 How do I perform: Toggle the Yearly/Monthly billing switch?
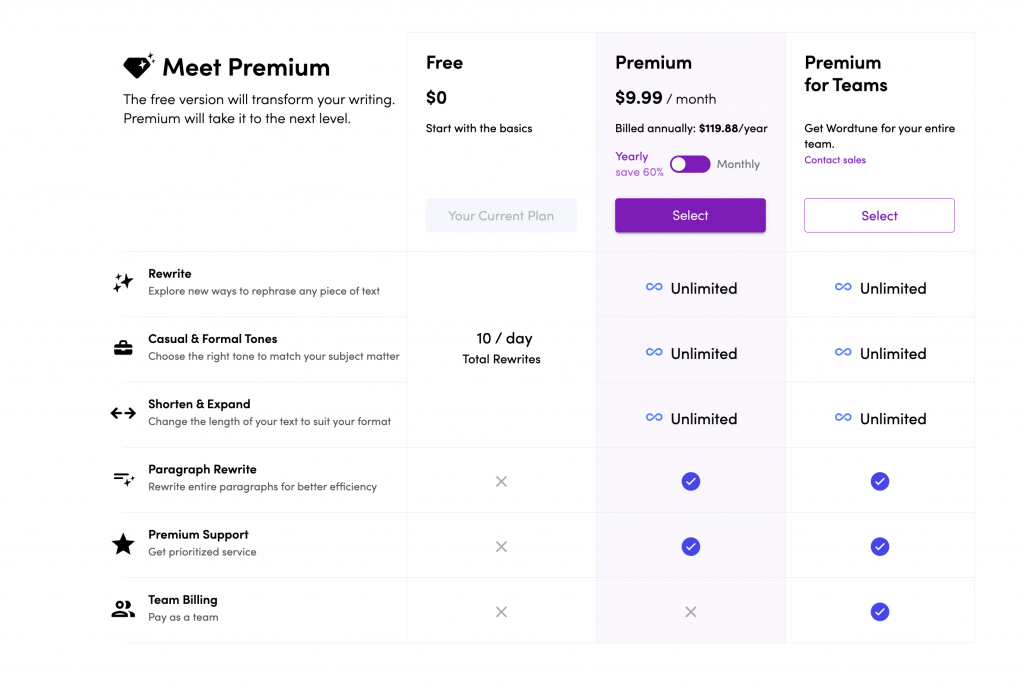(x=690, y=164)
